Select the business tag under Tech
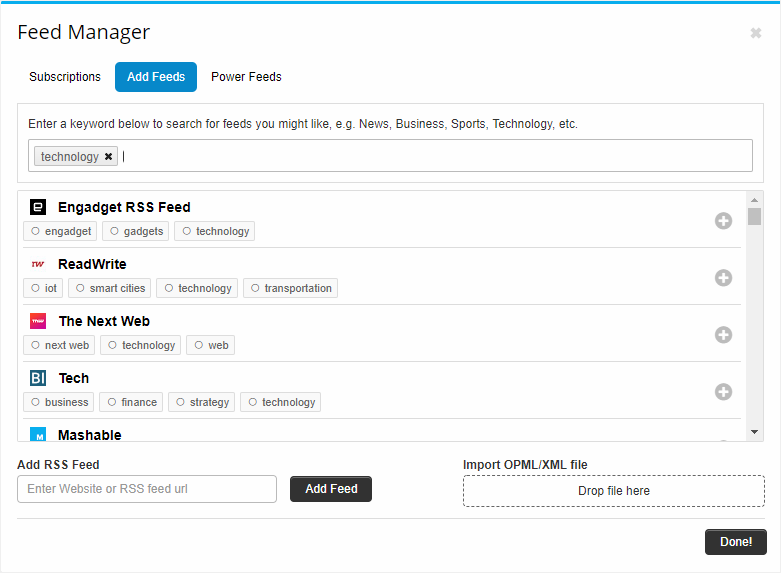 click(59, 402)
